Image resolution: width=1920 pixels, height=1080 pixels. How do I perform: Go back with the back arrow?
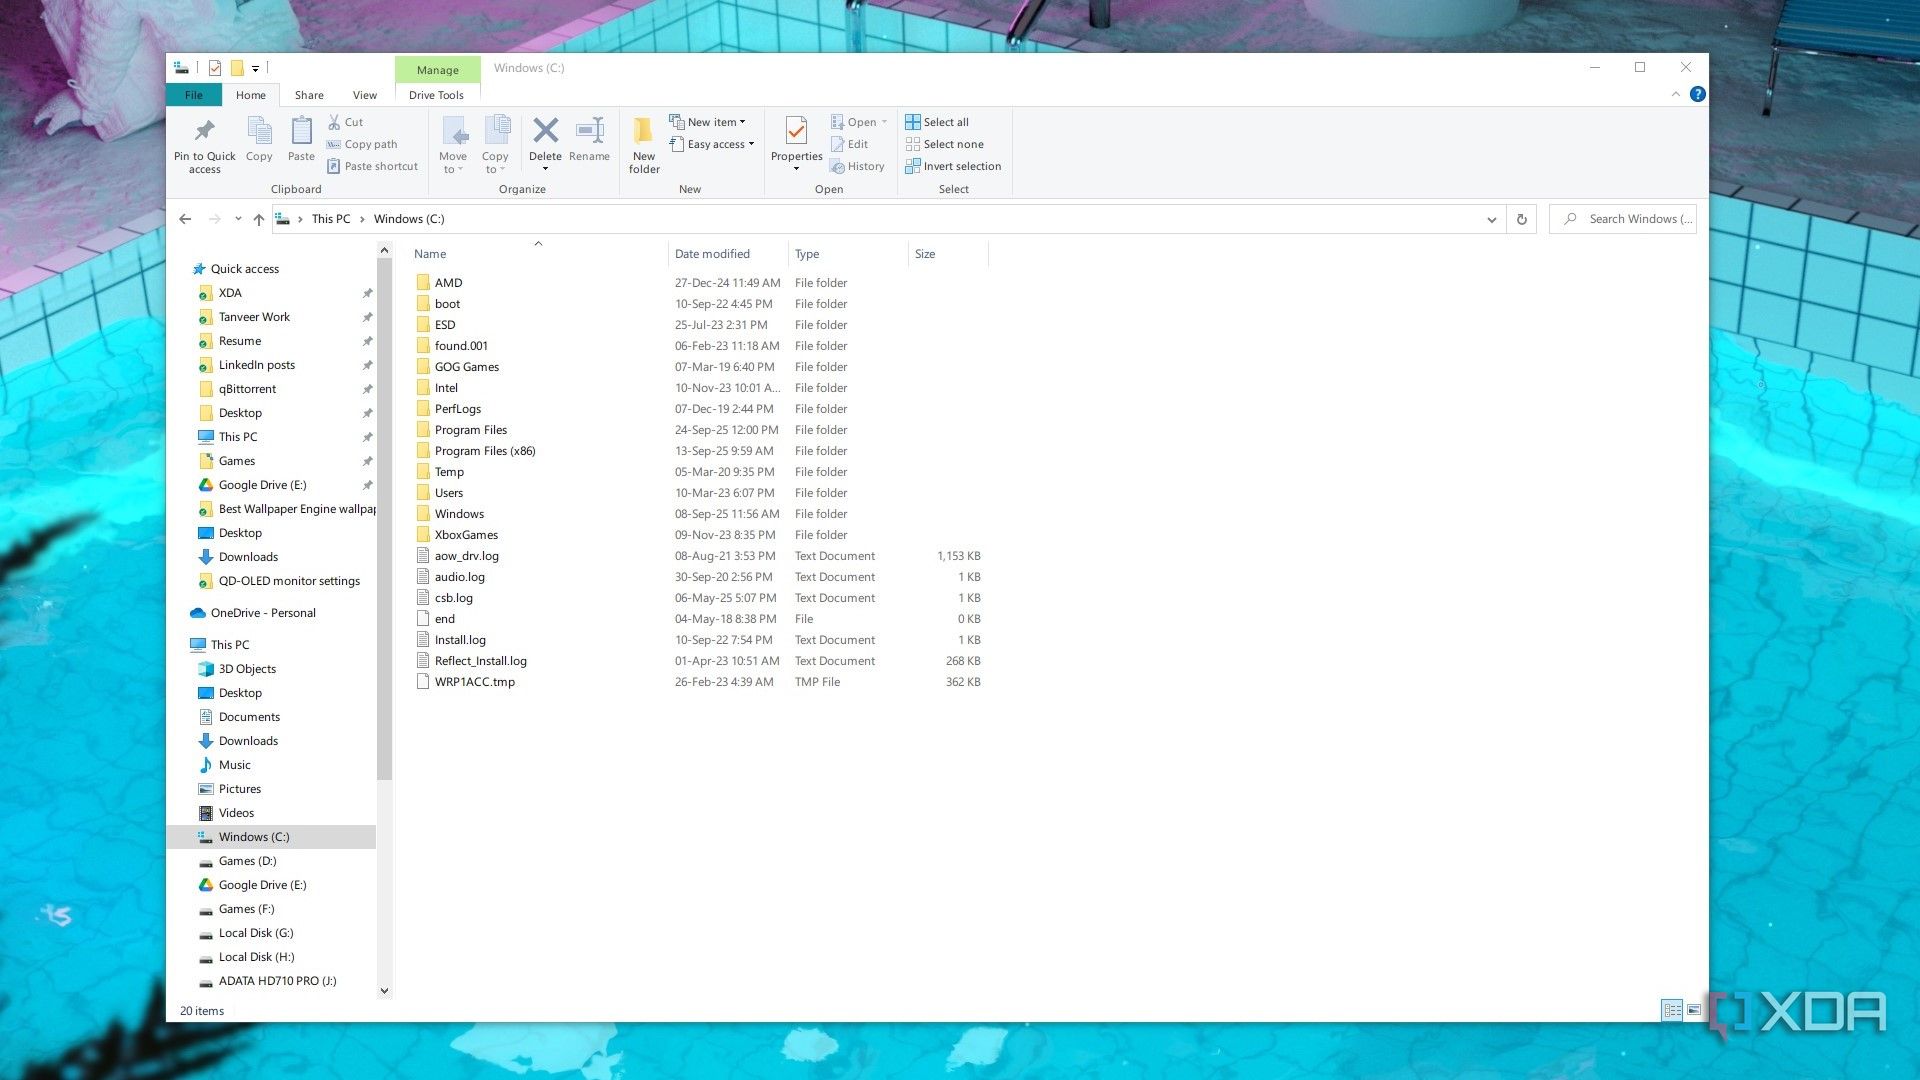(x=185, y=219)
